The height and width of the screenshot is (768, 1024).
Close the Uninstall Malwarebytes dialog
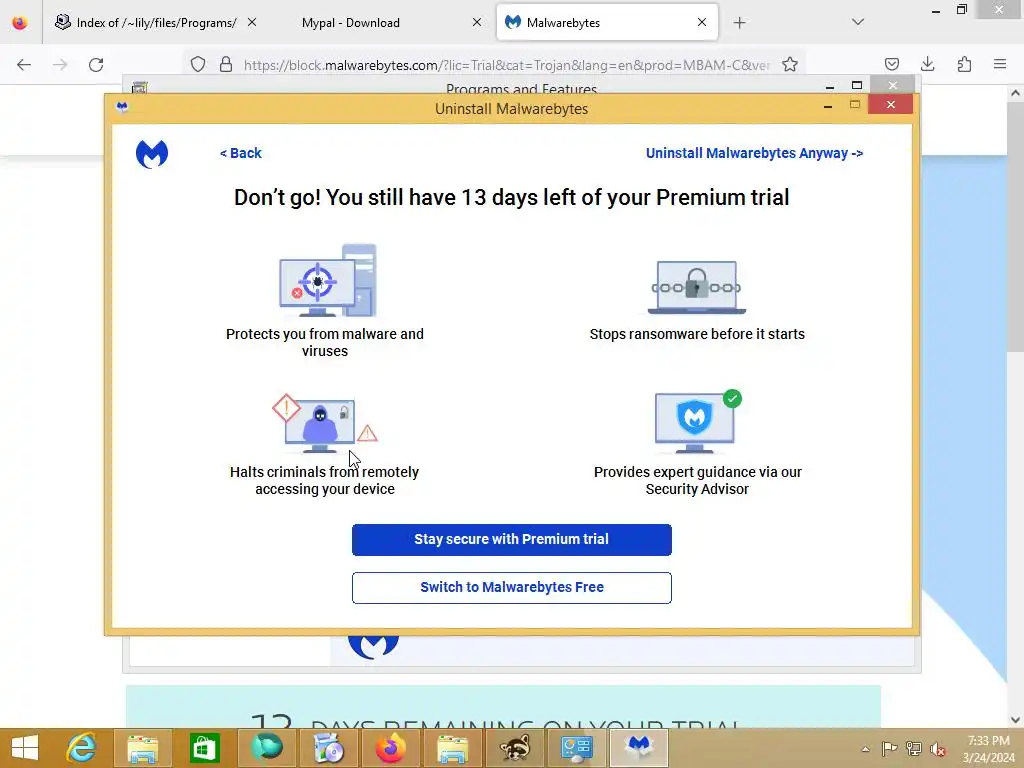pos(890,104)
